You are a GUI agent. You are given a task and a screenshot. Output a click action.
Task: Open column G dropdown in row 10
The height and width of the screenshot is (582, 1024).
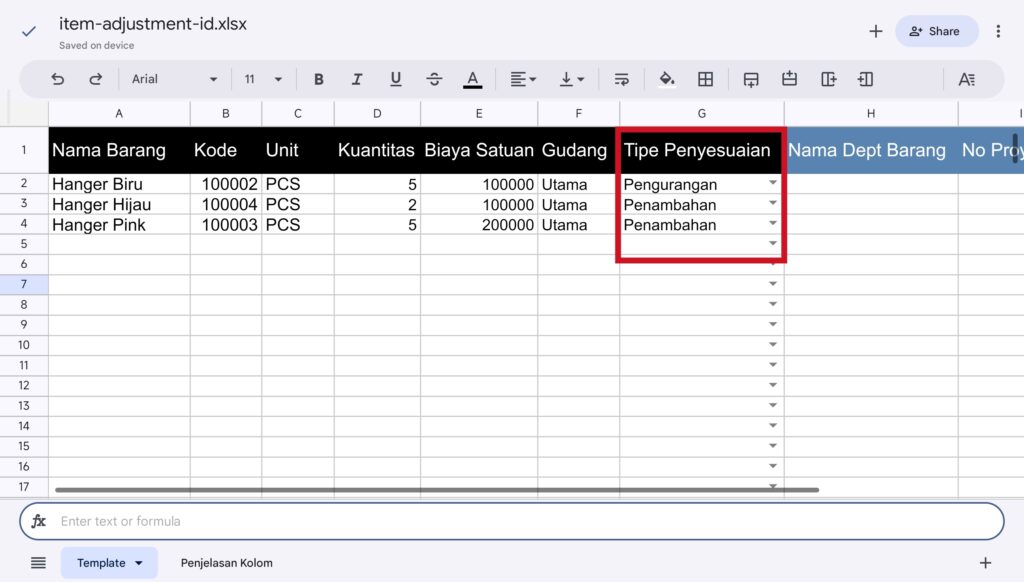coord(773,345)
